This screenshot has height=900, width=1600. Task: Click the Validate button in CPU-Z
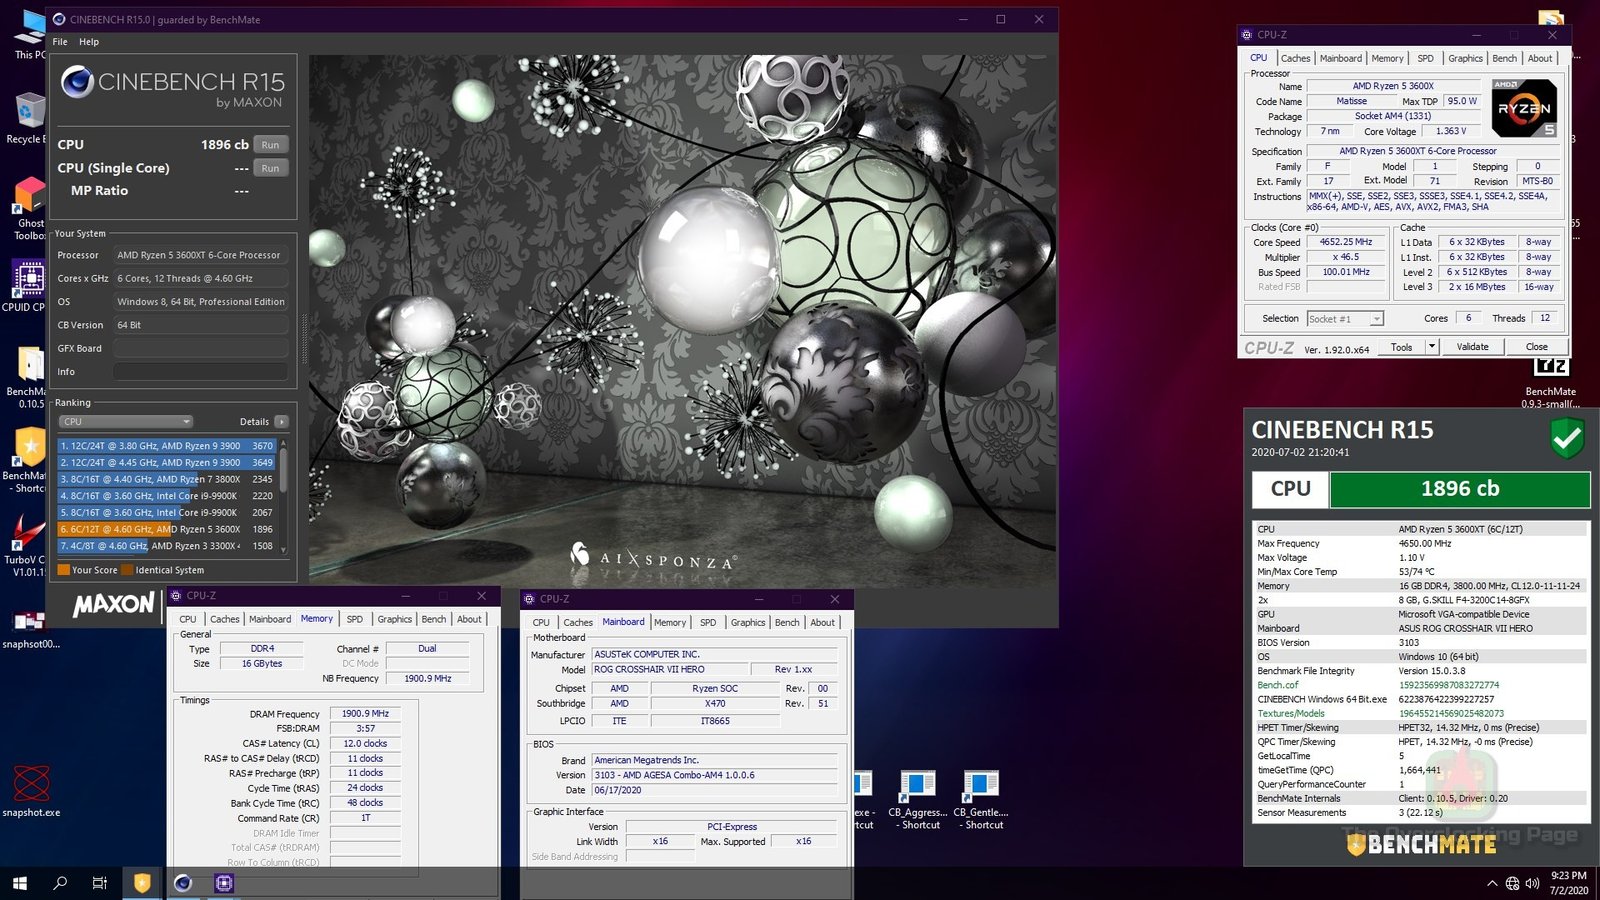point(1472,347)
